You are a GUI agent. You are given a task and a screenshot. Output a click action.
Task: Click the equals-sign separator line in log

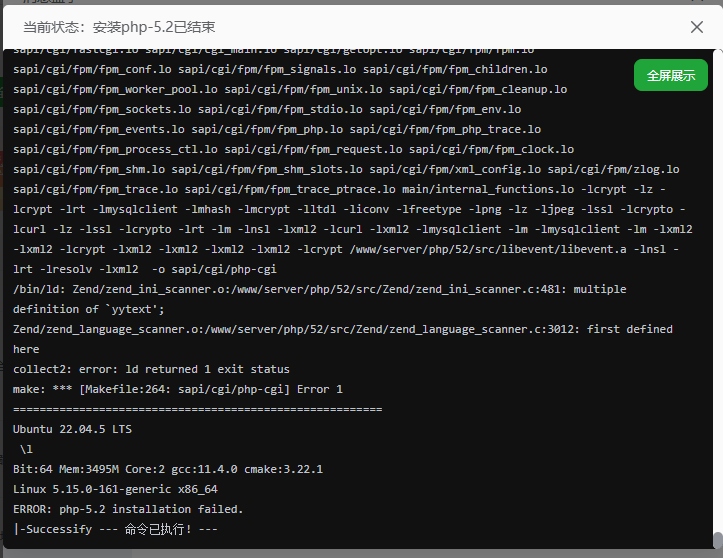(198, 409)
